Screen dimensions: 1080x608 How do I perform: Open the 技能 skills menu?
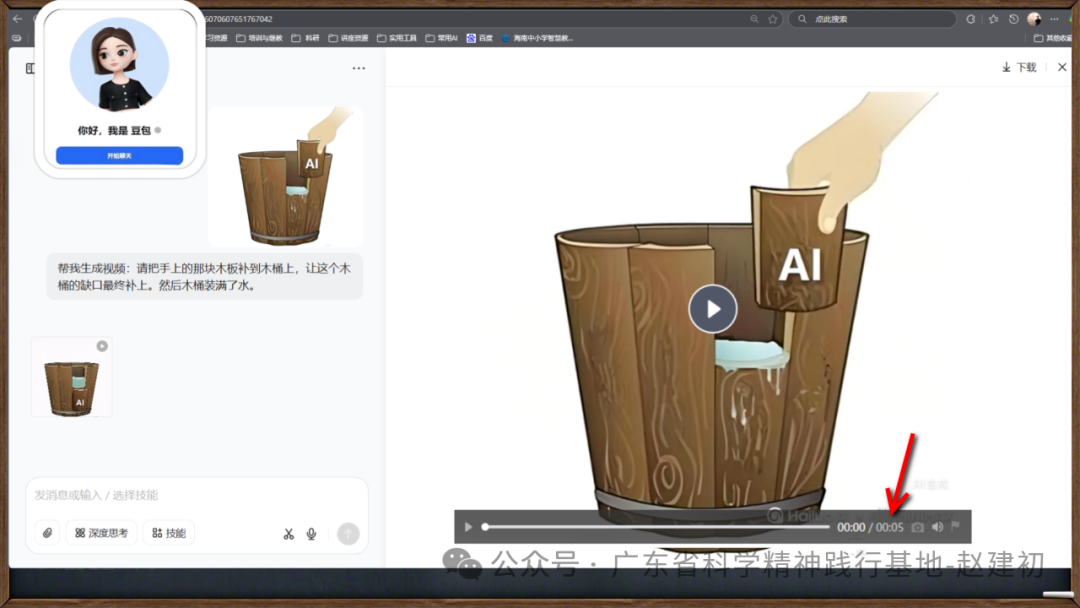click(x=169, y=533)
